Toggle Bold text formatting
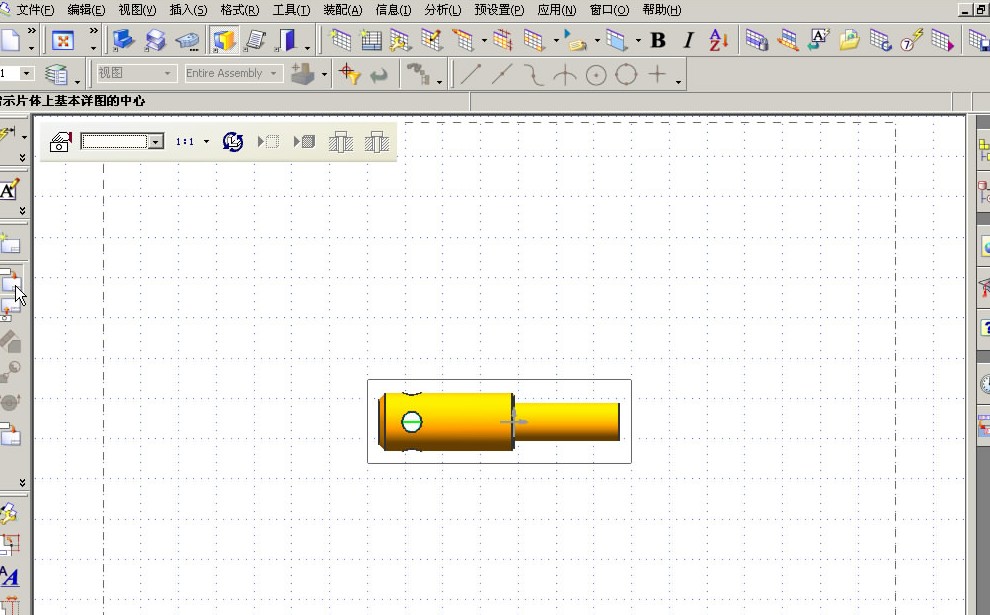Image resolution: width=990 pixels, height=615 pixels. (x=658, y=40)
